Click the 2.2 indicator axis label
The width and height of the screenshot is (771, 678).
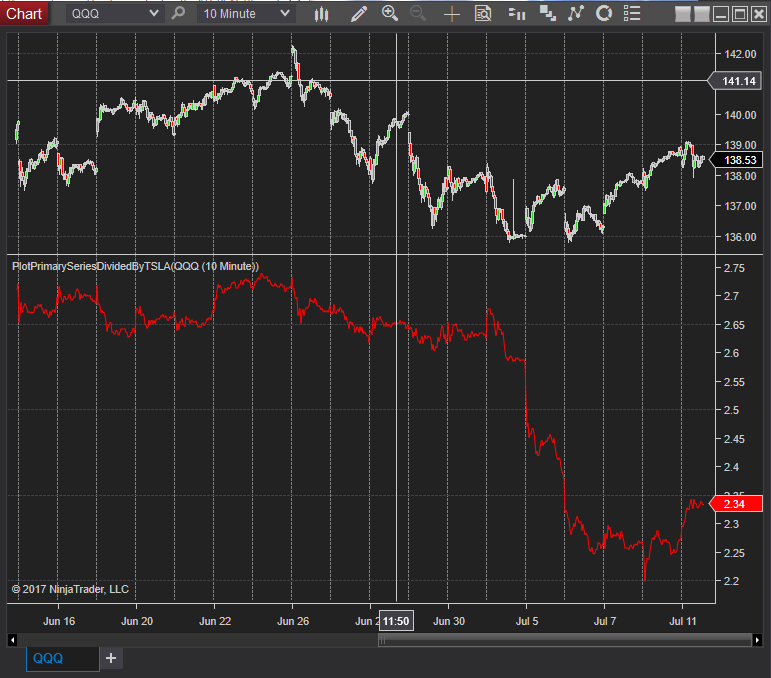(731, 581)
